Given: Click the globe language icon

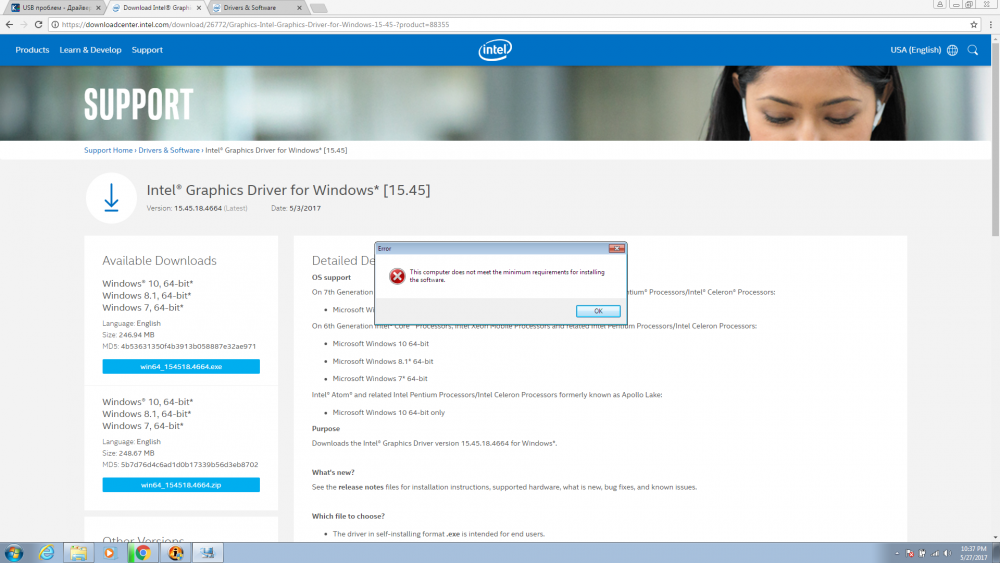Looking at the screenshot, I should coord(952,50).
